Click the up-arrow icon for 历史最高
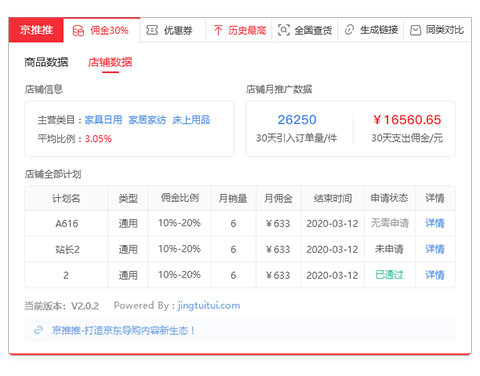 (x=218, y=30)
